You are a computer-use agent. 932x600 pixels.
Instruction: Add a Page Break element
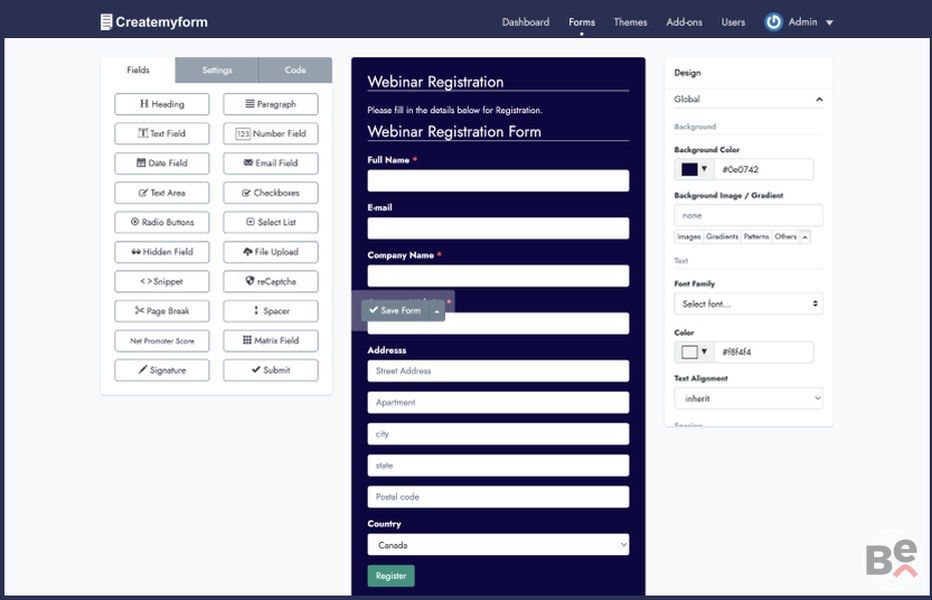[162, 311]
